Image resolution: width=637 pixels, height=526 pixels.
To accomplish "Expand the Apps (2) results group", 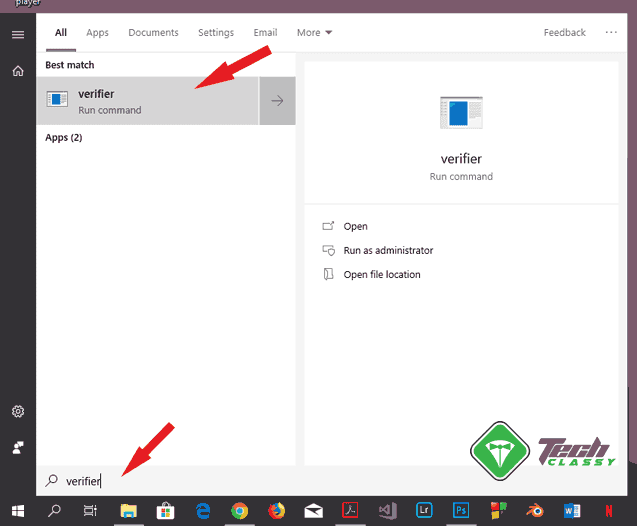I will coord(64,138).
